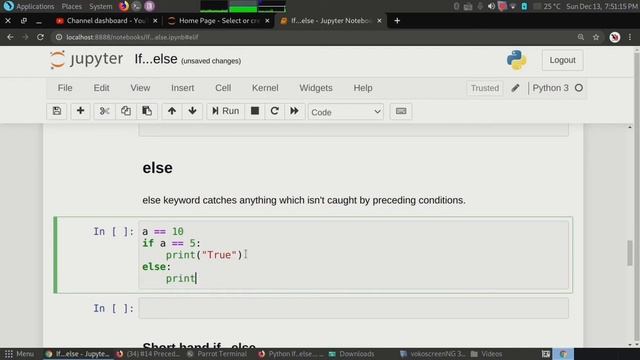Click the pencil edit mode indicator

pos(515,88)
